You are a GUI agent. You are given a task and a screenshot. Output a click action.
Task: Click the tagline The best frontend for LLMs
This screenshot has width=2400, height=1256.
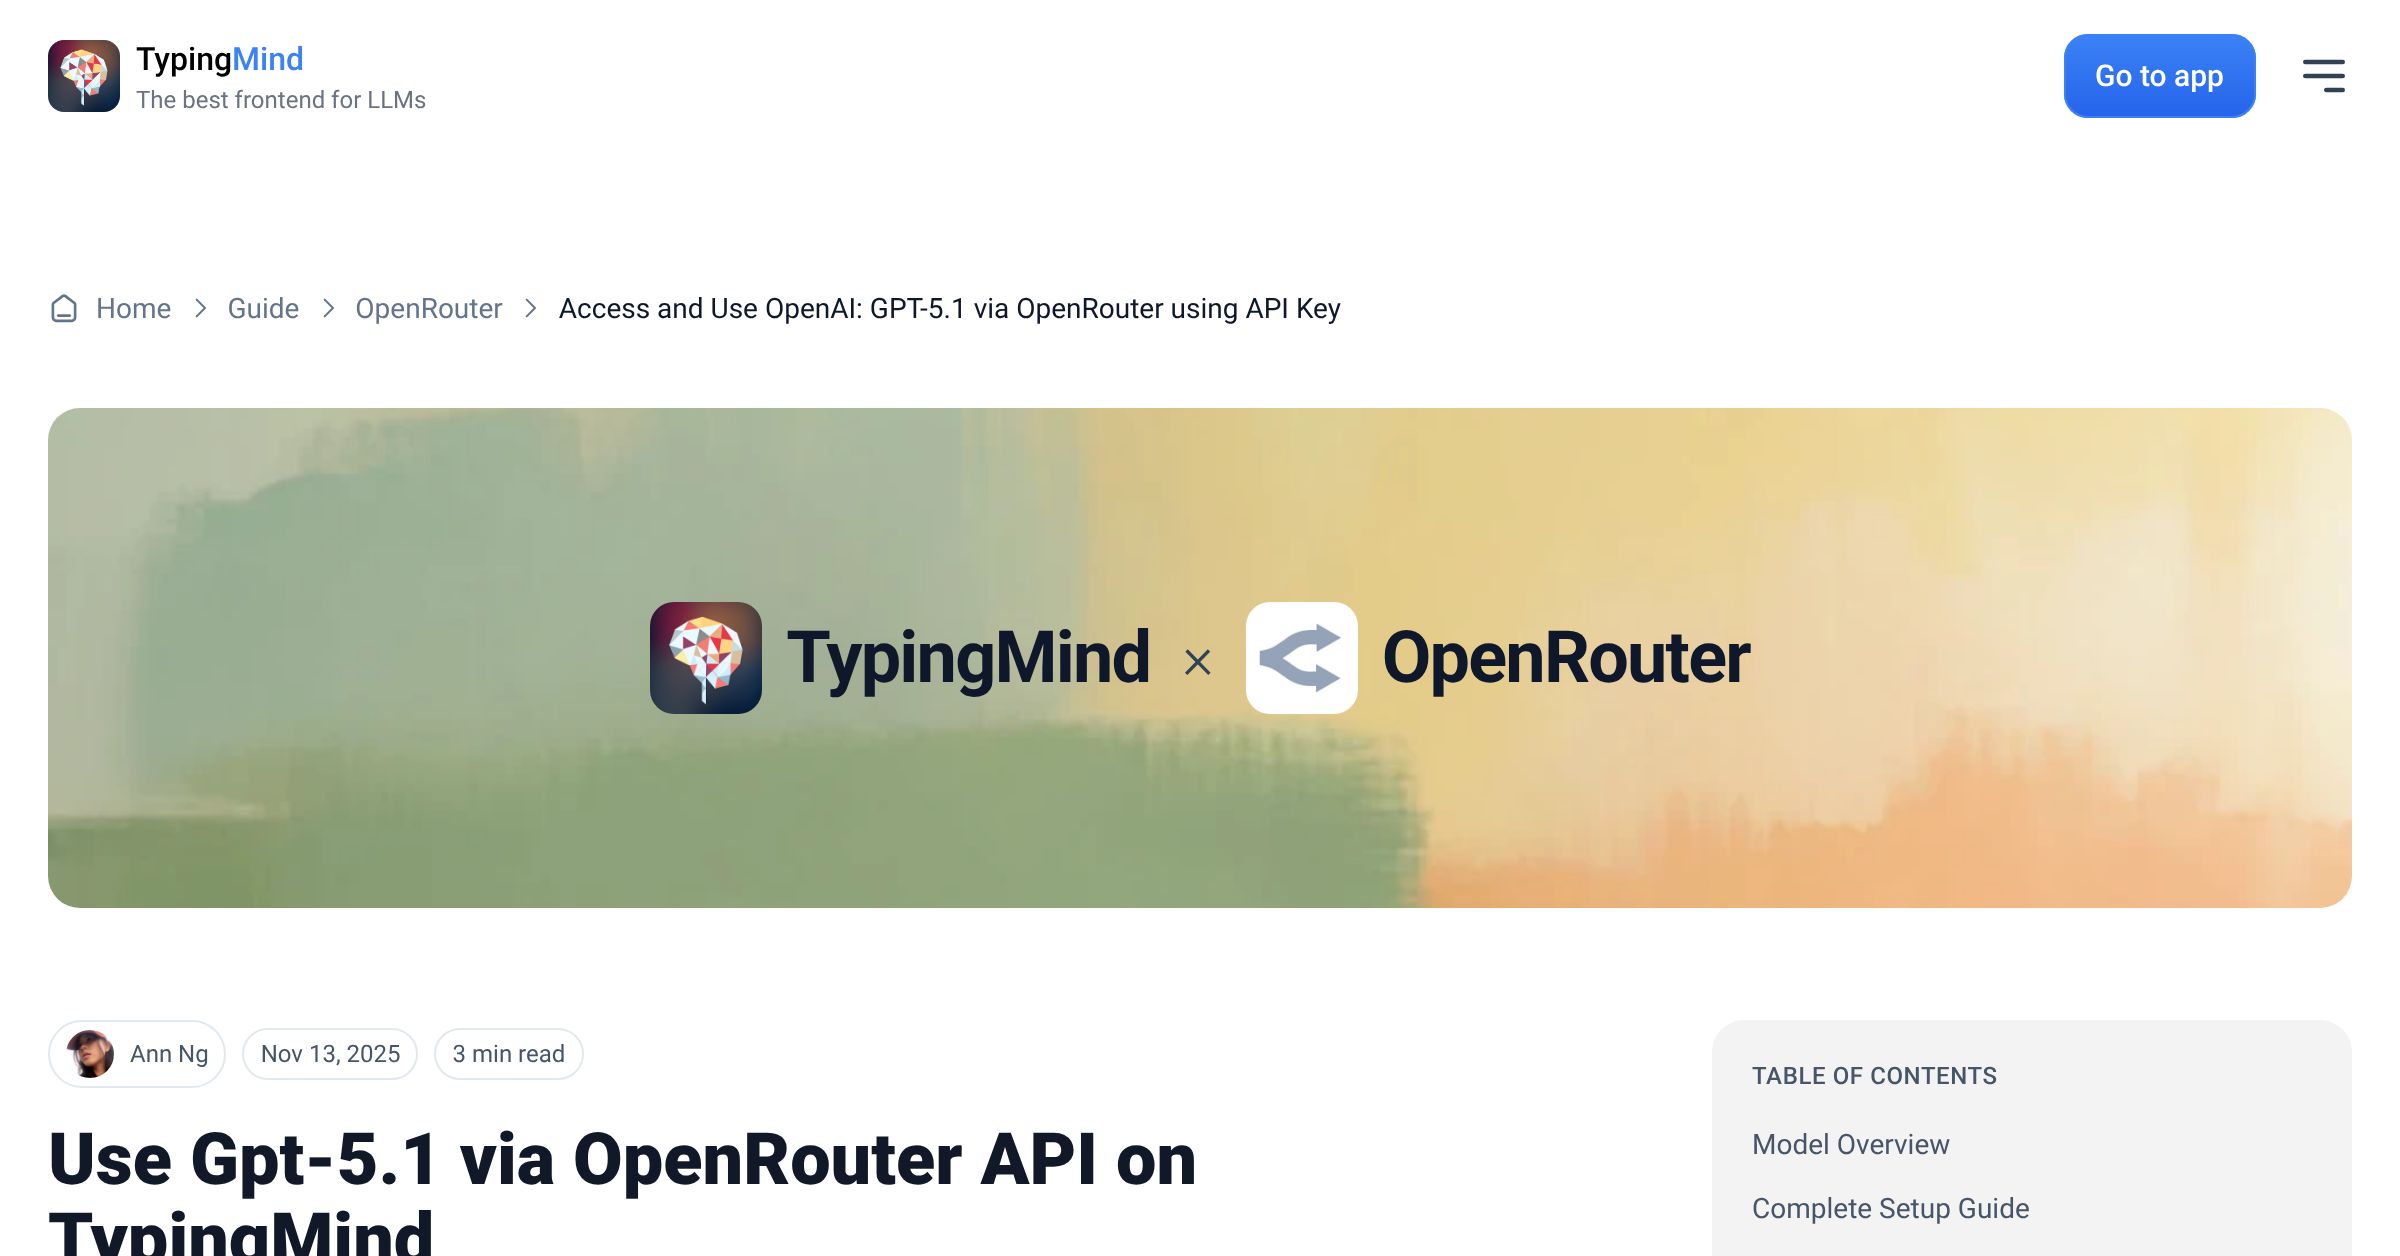281,100
